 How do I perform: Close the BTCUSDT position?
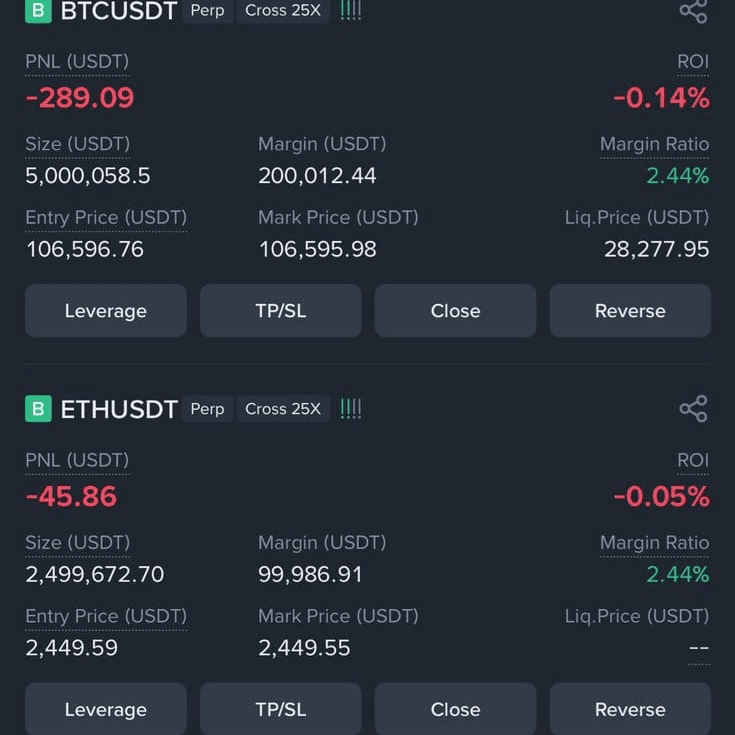point(456,311)
